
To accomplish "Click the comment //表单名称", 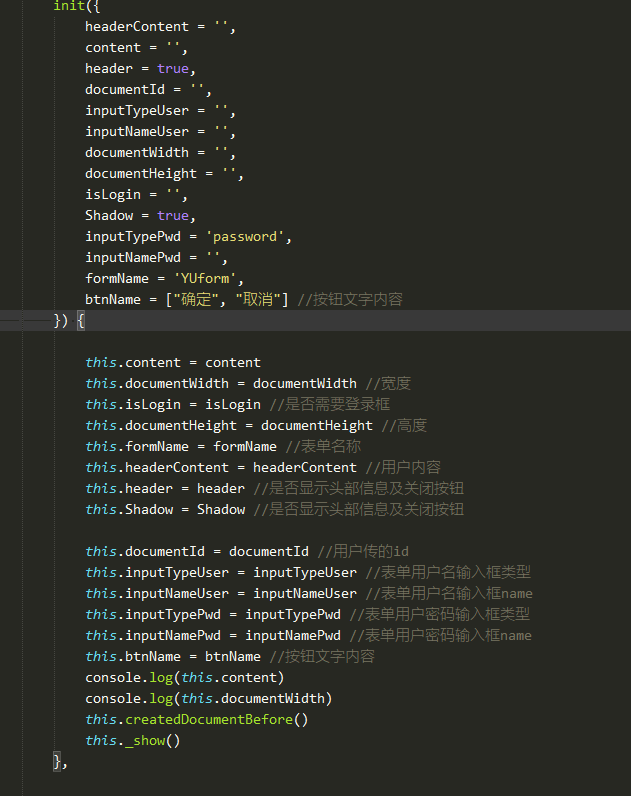I will pyautogui.click(x=323, y=447).
